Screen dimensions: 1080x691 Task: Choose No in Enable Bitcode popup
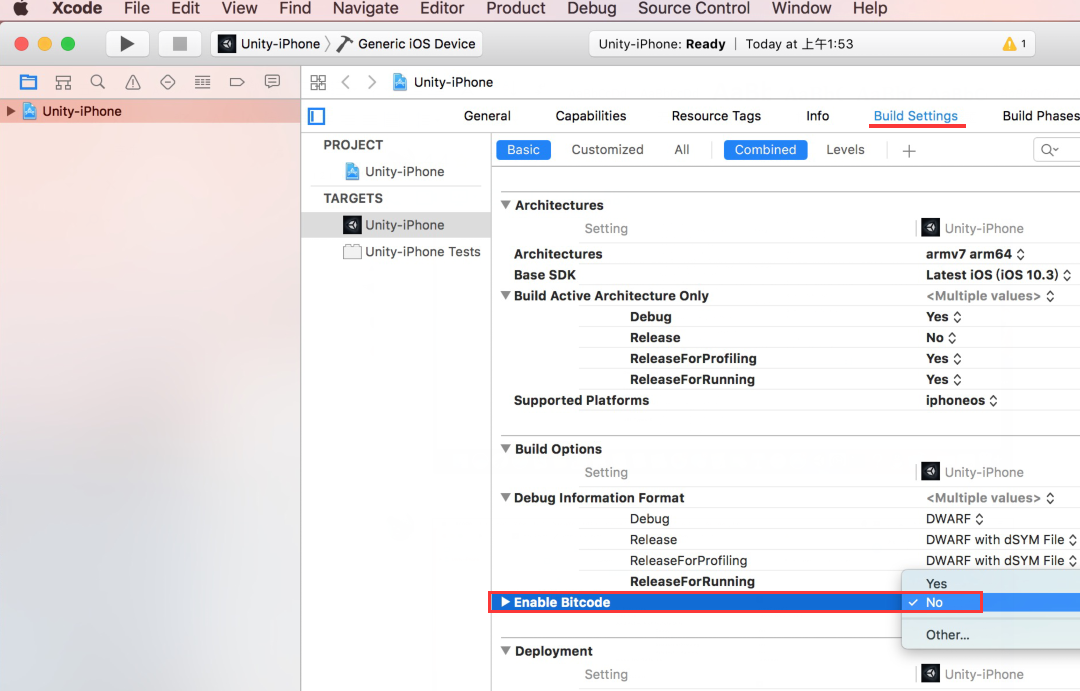click(x=991, y=602)
